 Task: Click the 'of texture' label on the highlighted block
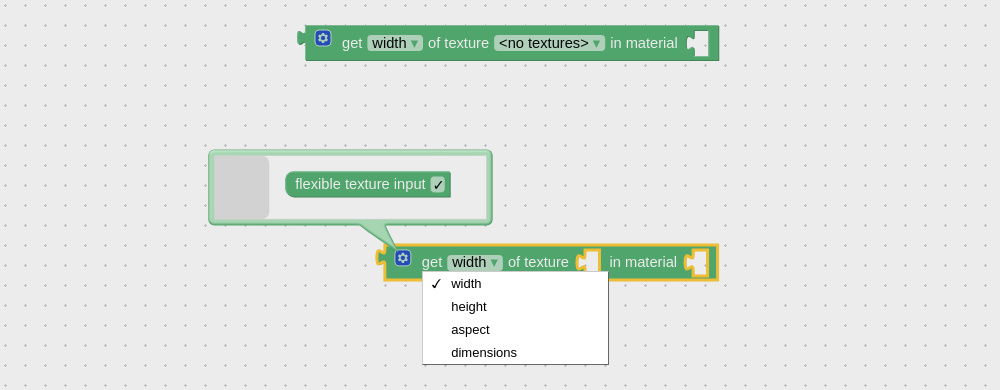[538, 263]
